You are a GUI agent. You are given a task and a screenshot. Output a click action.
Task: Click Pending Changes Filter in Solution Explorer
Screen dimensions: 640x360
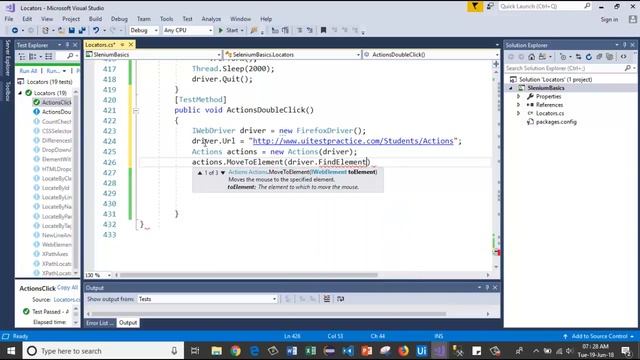(x=563, y=57)
